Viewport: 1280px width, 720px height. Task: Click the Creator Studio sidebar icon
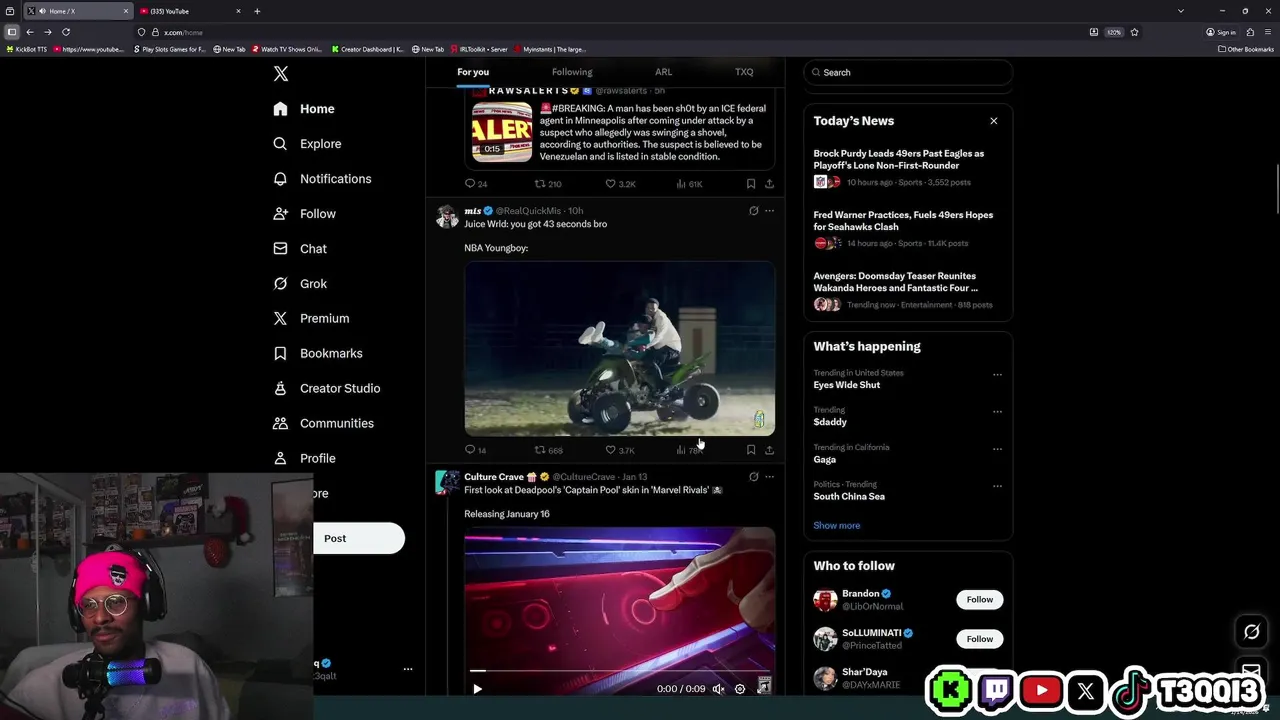click(x=280, y=389)
